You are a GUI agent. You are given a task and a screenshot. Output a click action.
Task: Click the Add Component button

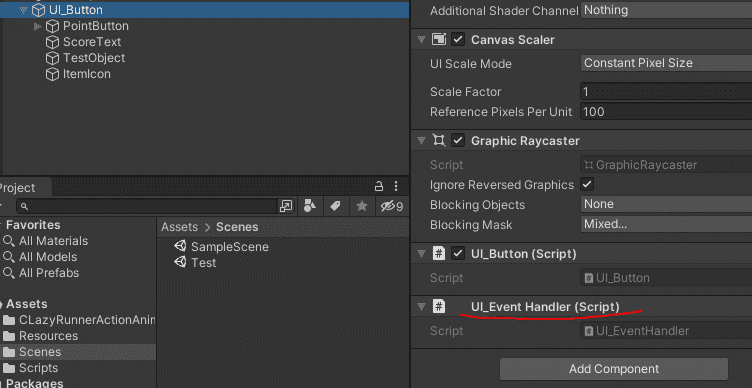click(x=614, y=369)
